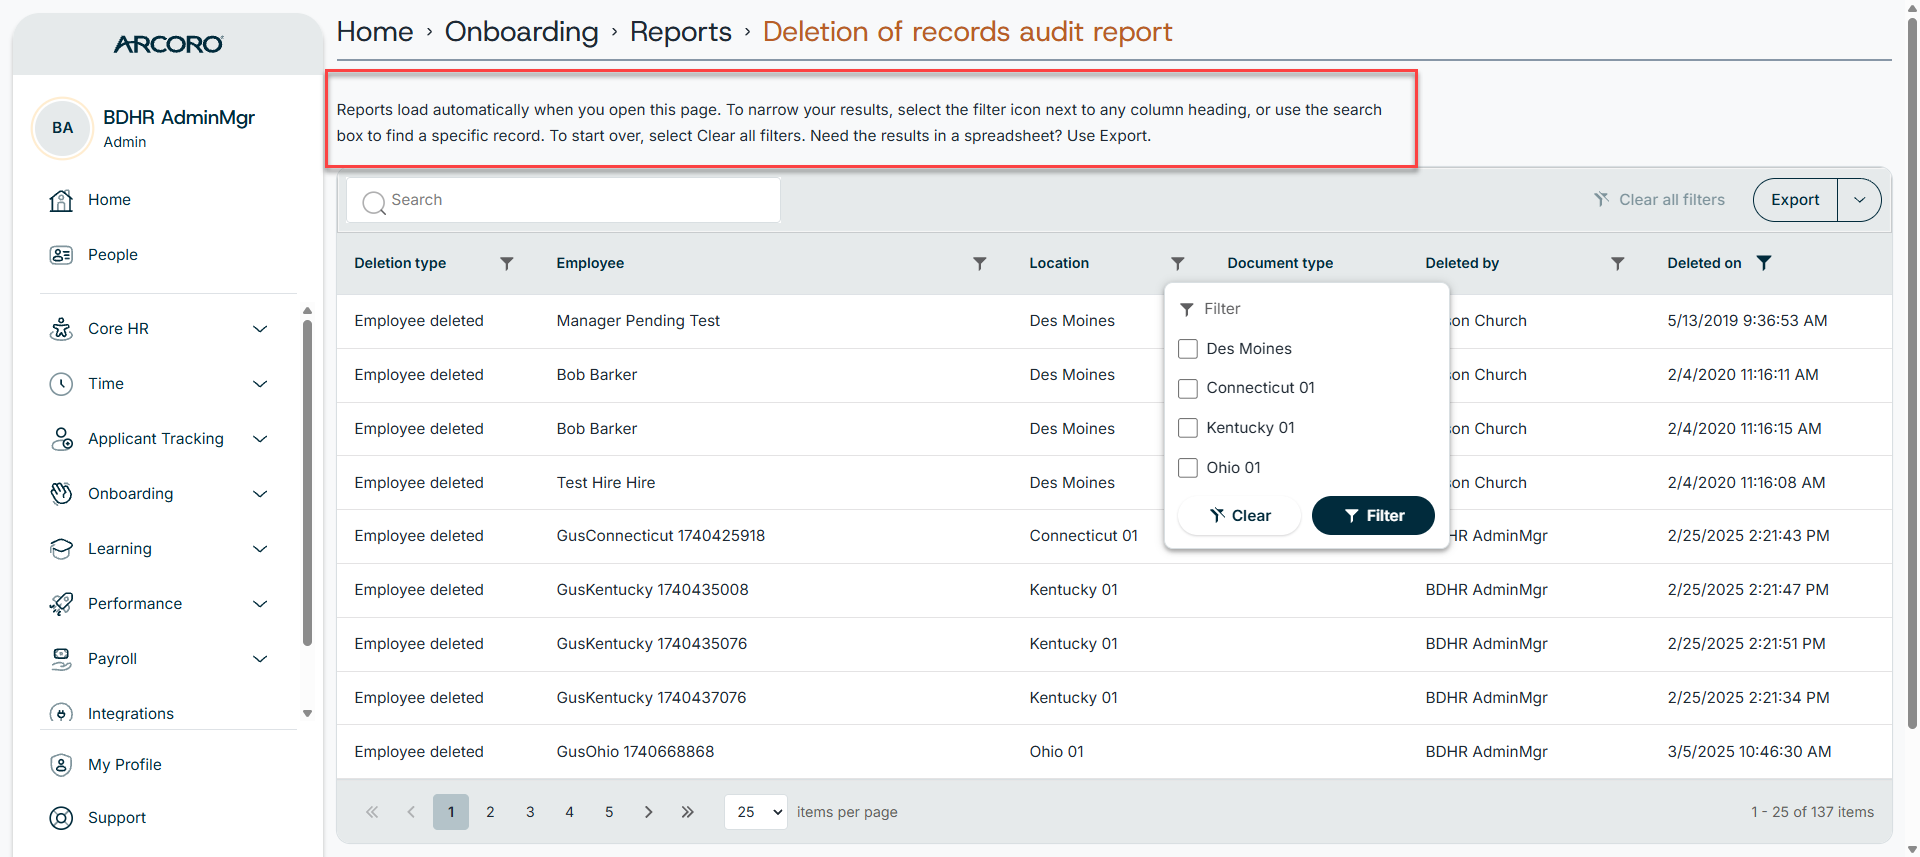Click the My Profile shield icon
The height and width of the screenshot is (857, 1920).
click(61, 765)
